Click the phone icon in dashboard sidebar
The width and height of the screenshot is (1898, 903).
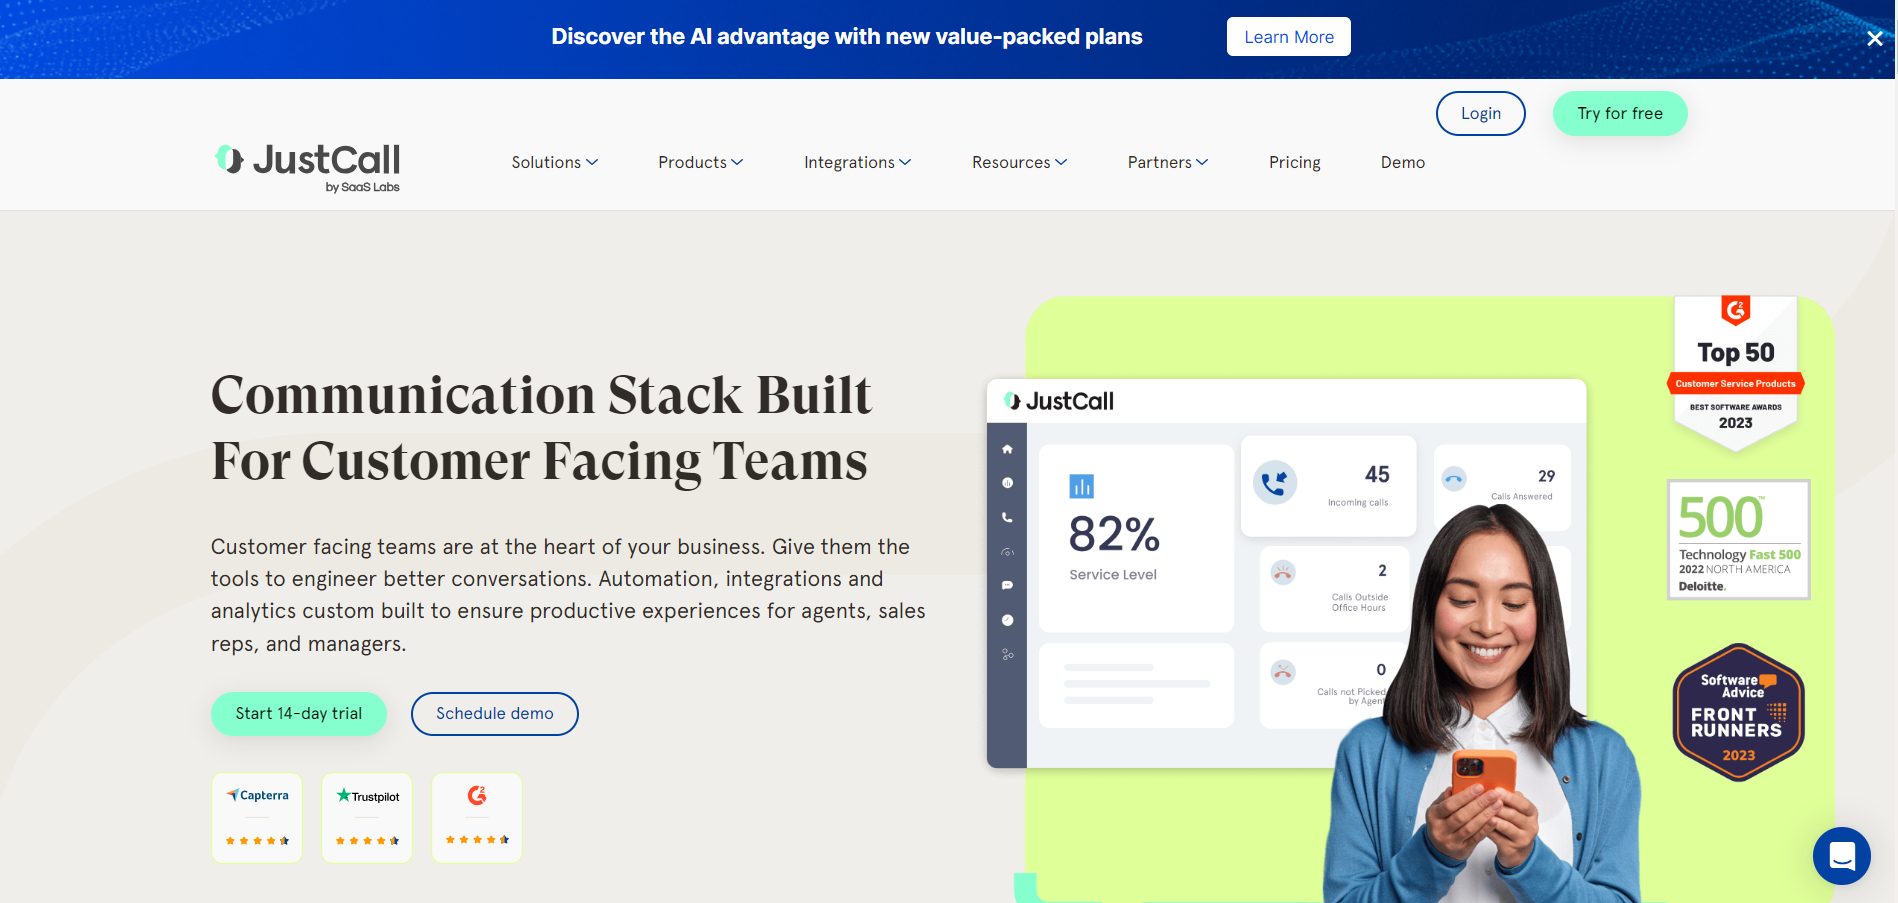point(1007,517)
